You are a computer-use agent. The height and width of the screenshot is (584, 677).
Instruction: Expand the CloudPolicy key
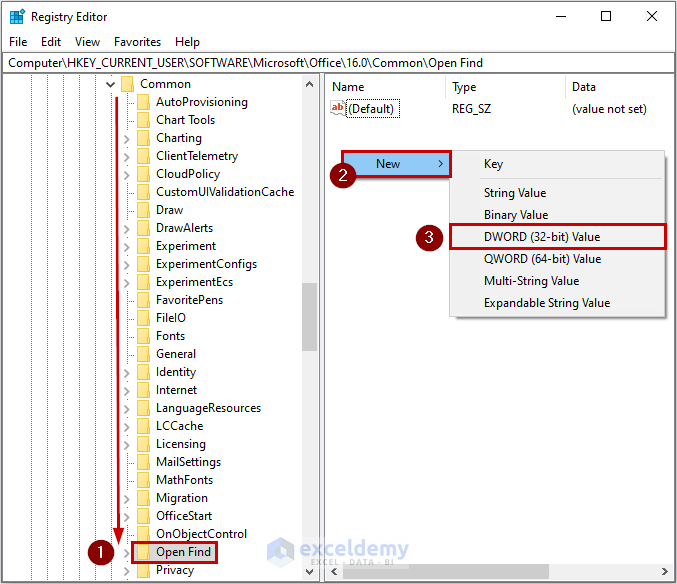127,175
